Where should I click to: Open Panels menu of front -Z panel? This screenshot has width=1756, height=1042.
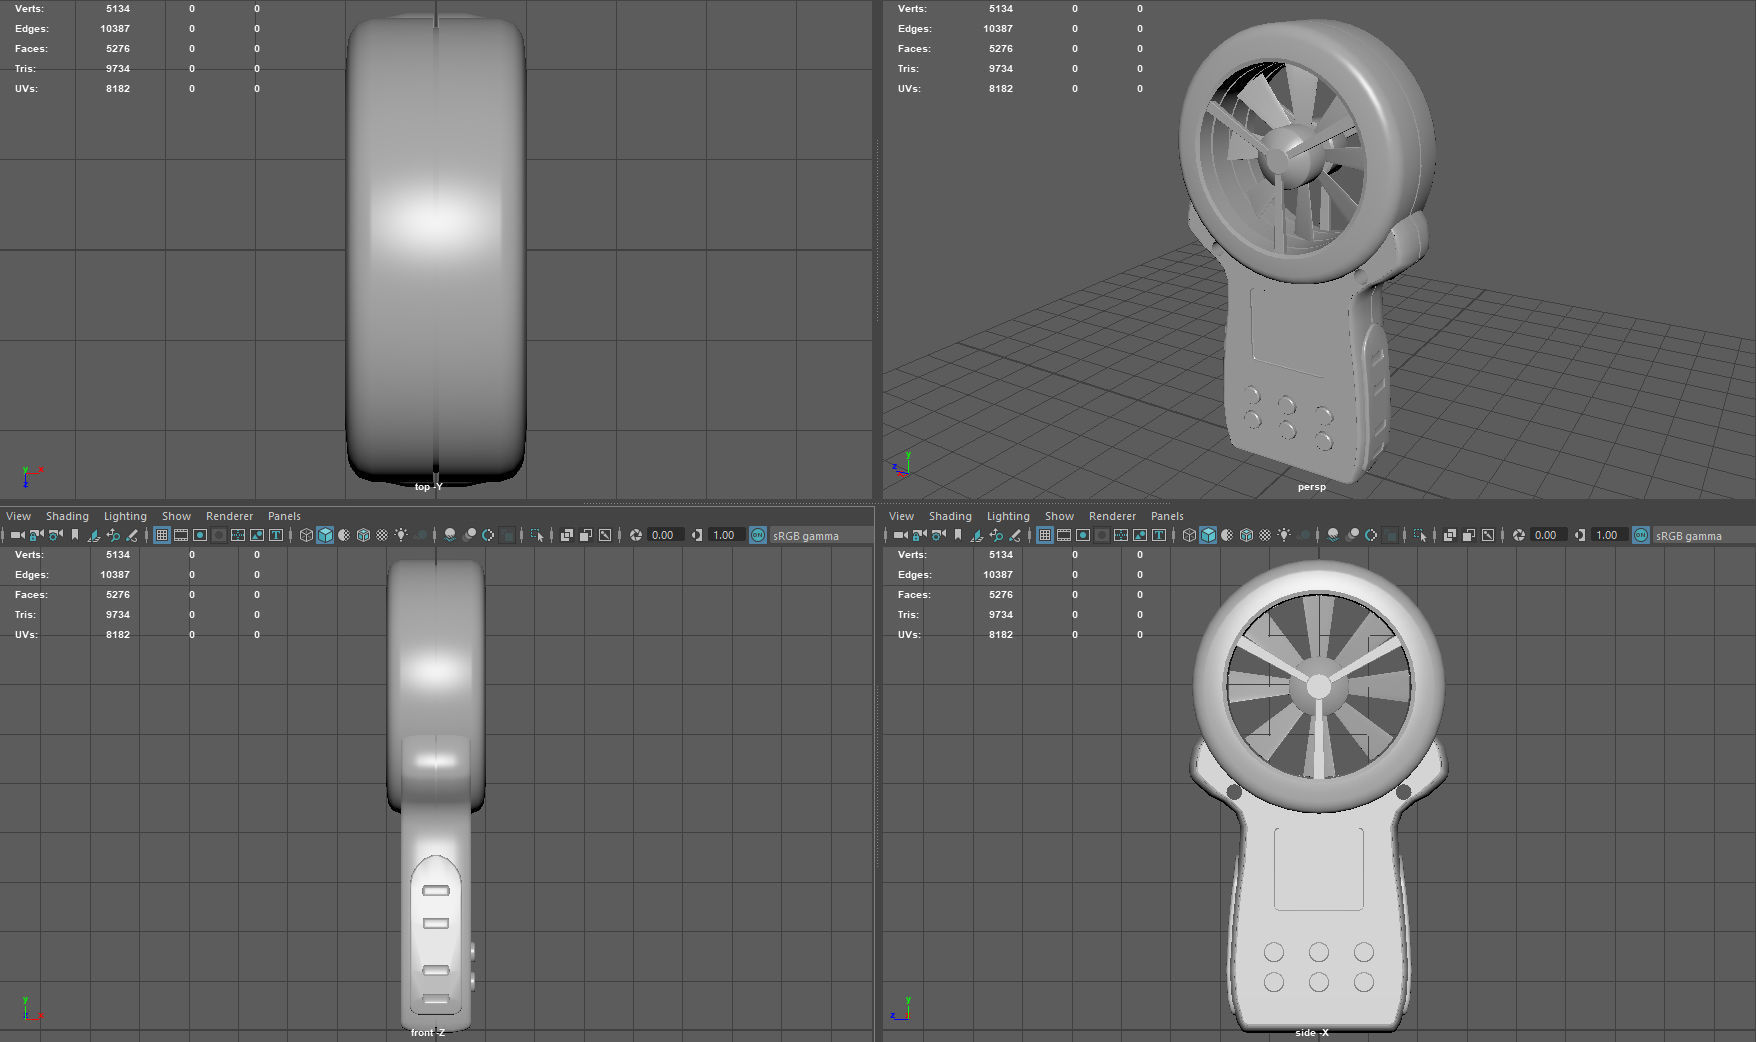(x=284, y=516)
